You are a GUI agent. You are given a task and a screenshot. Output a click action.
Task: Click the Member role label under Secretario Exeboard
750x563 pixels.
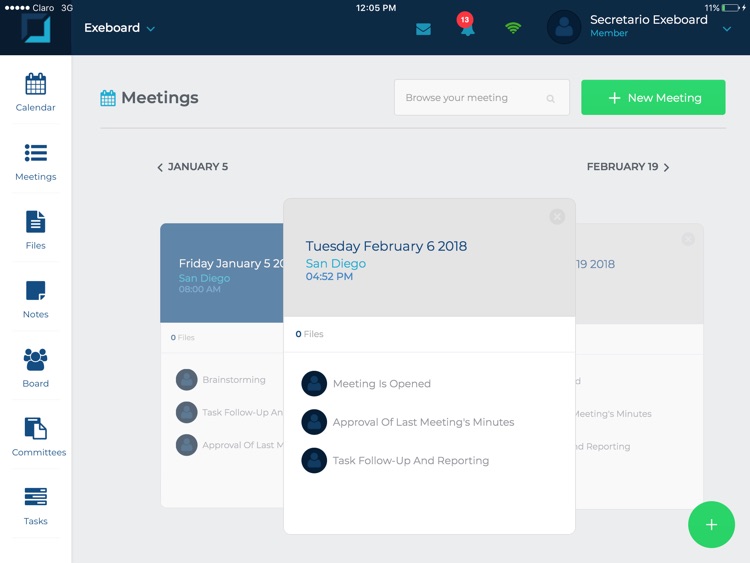point(608,33)
